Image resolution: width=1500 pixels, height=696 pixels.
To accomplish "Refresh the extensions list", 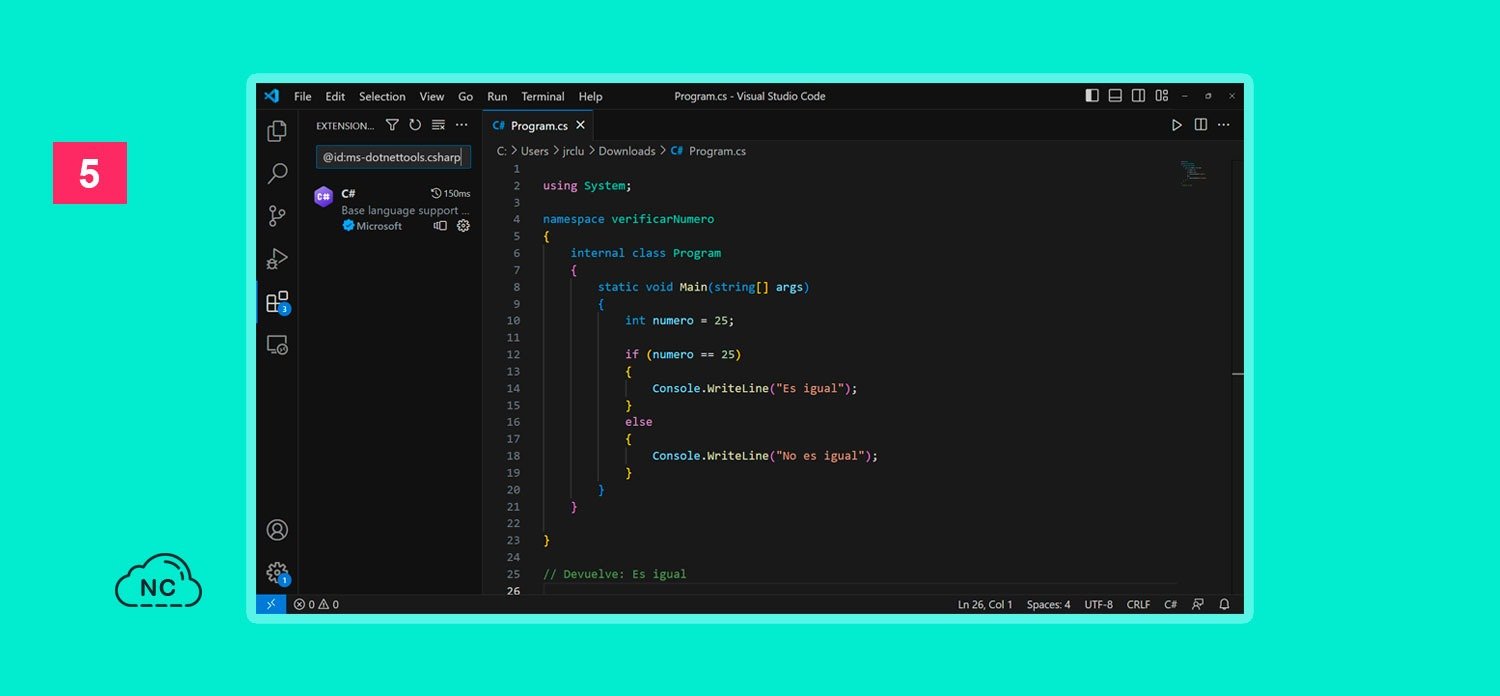I will click(415, 125).
